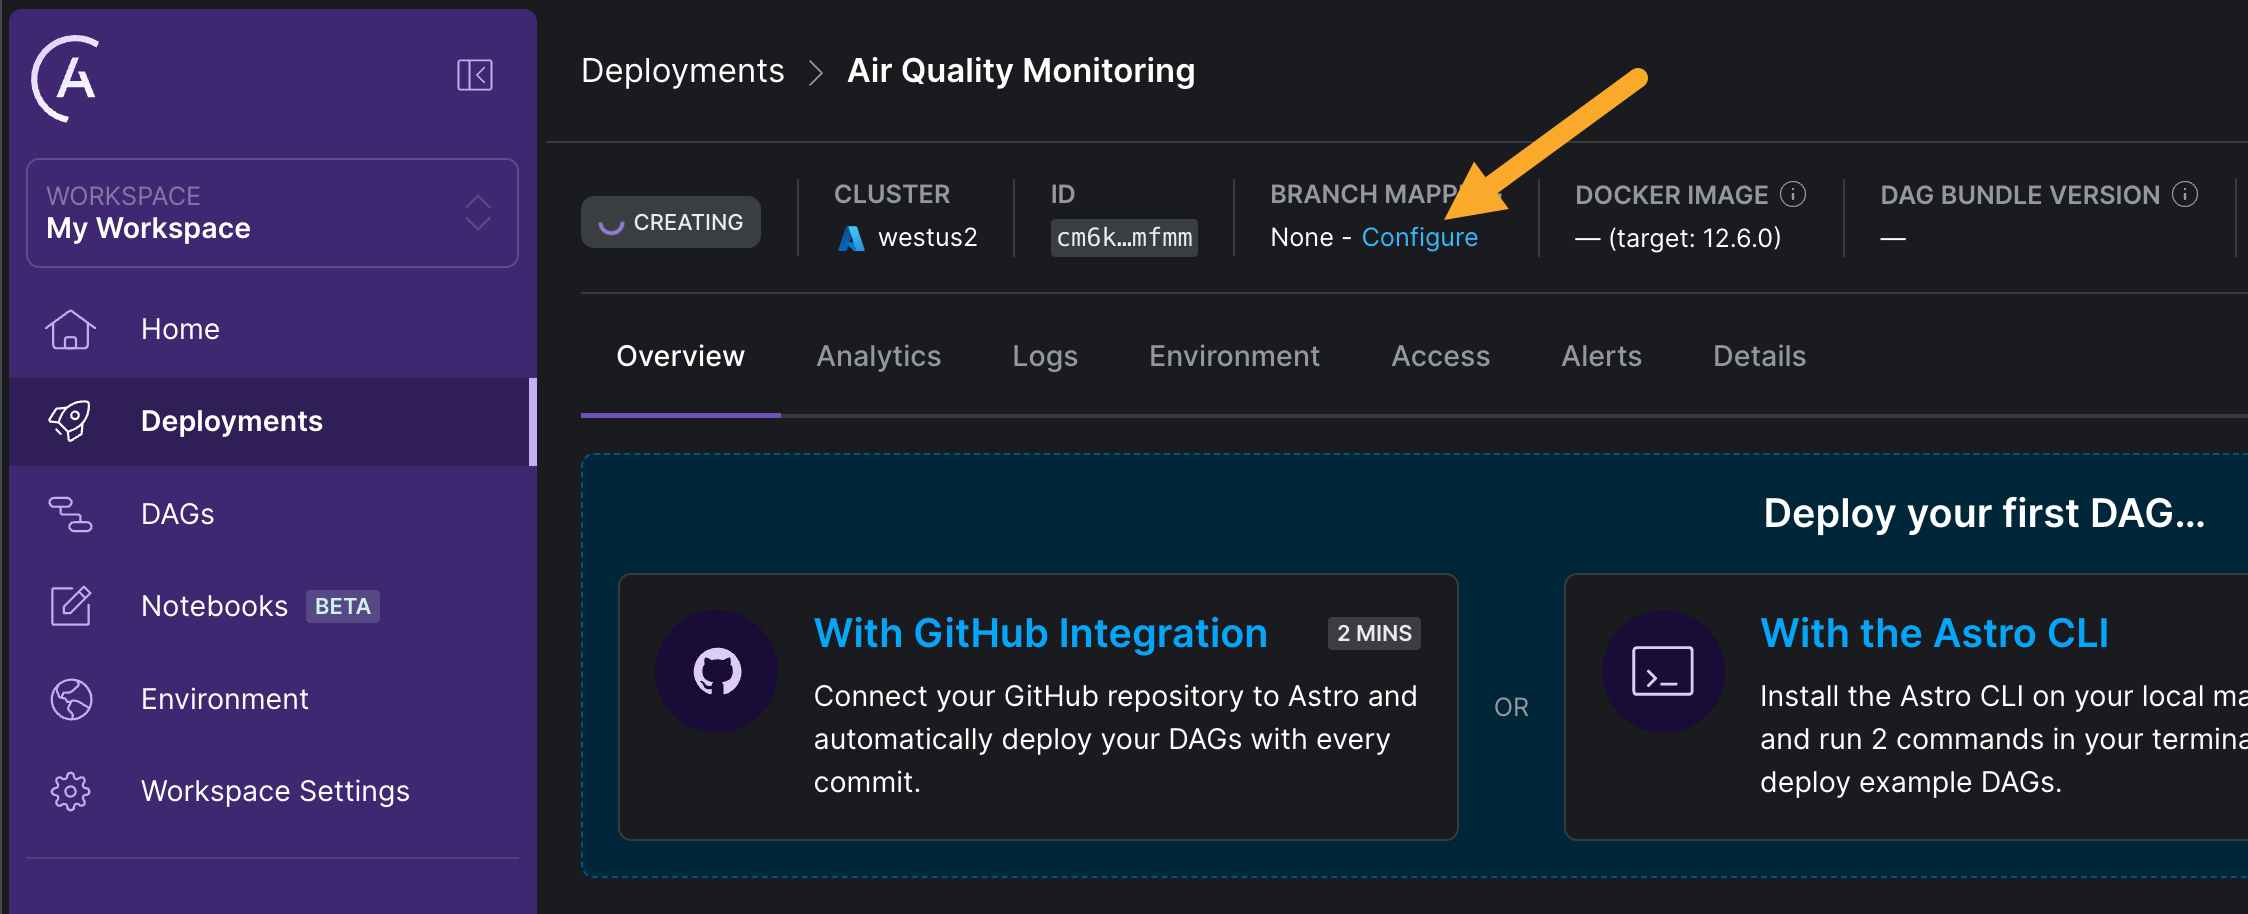Click the Home house icon
2248x914 pixels.
[70, 329]
